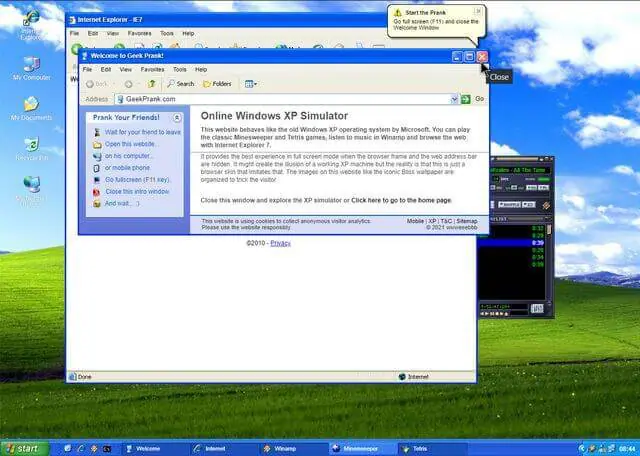Click the orange Winamp lightning logo

[x=546, y=205]
